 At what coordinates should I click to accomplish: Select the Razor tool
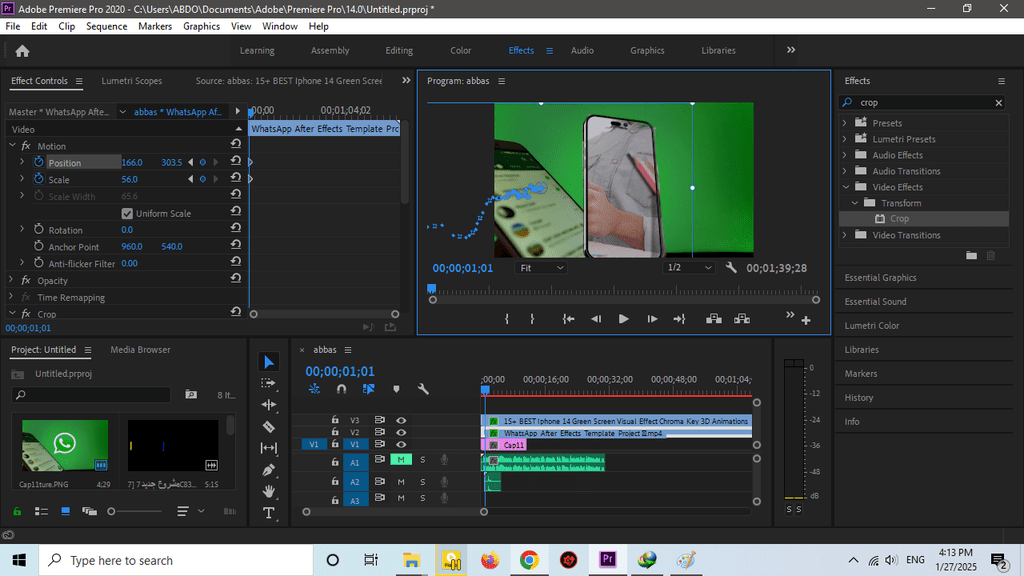(x=268, y=426)
